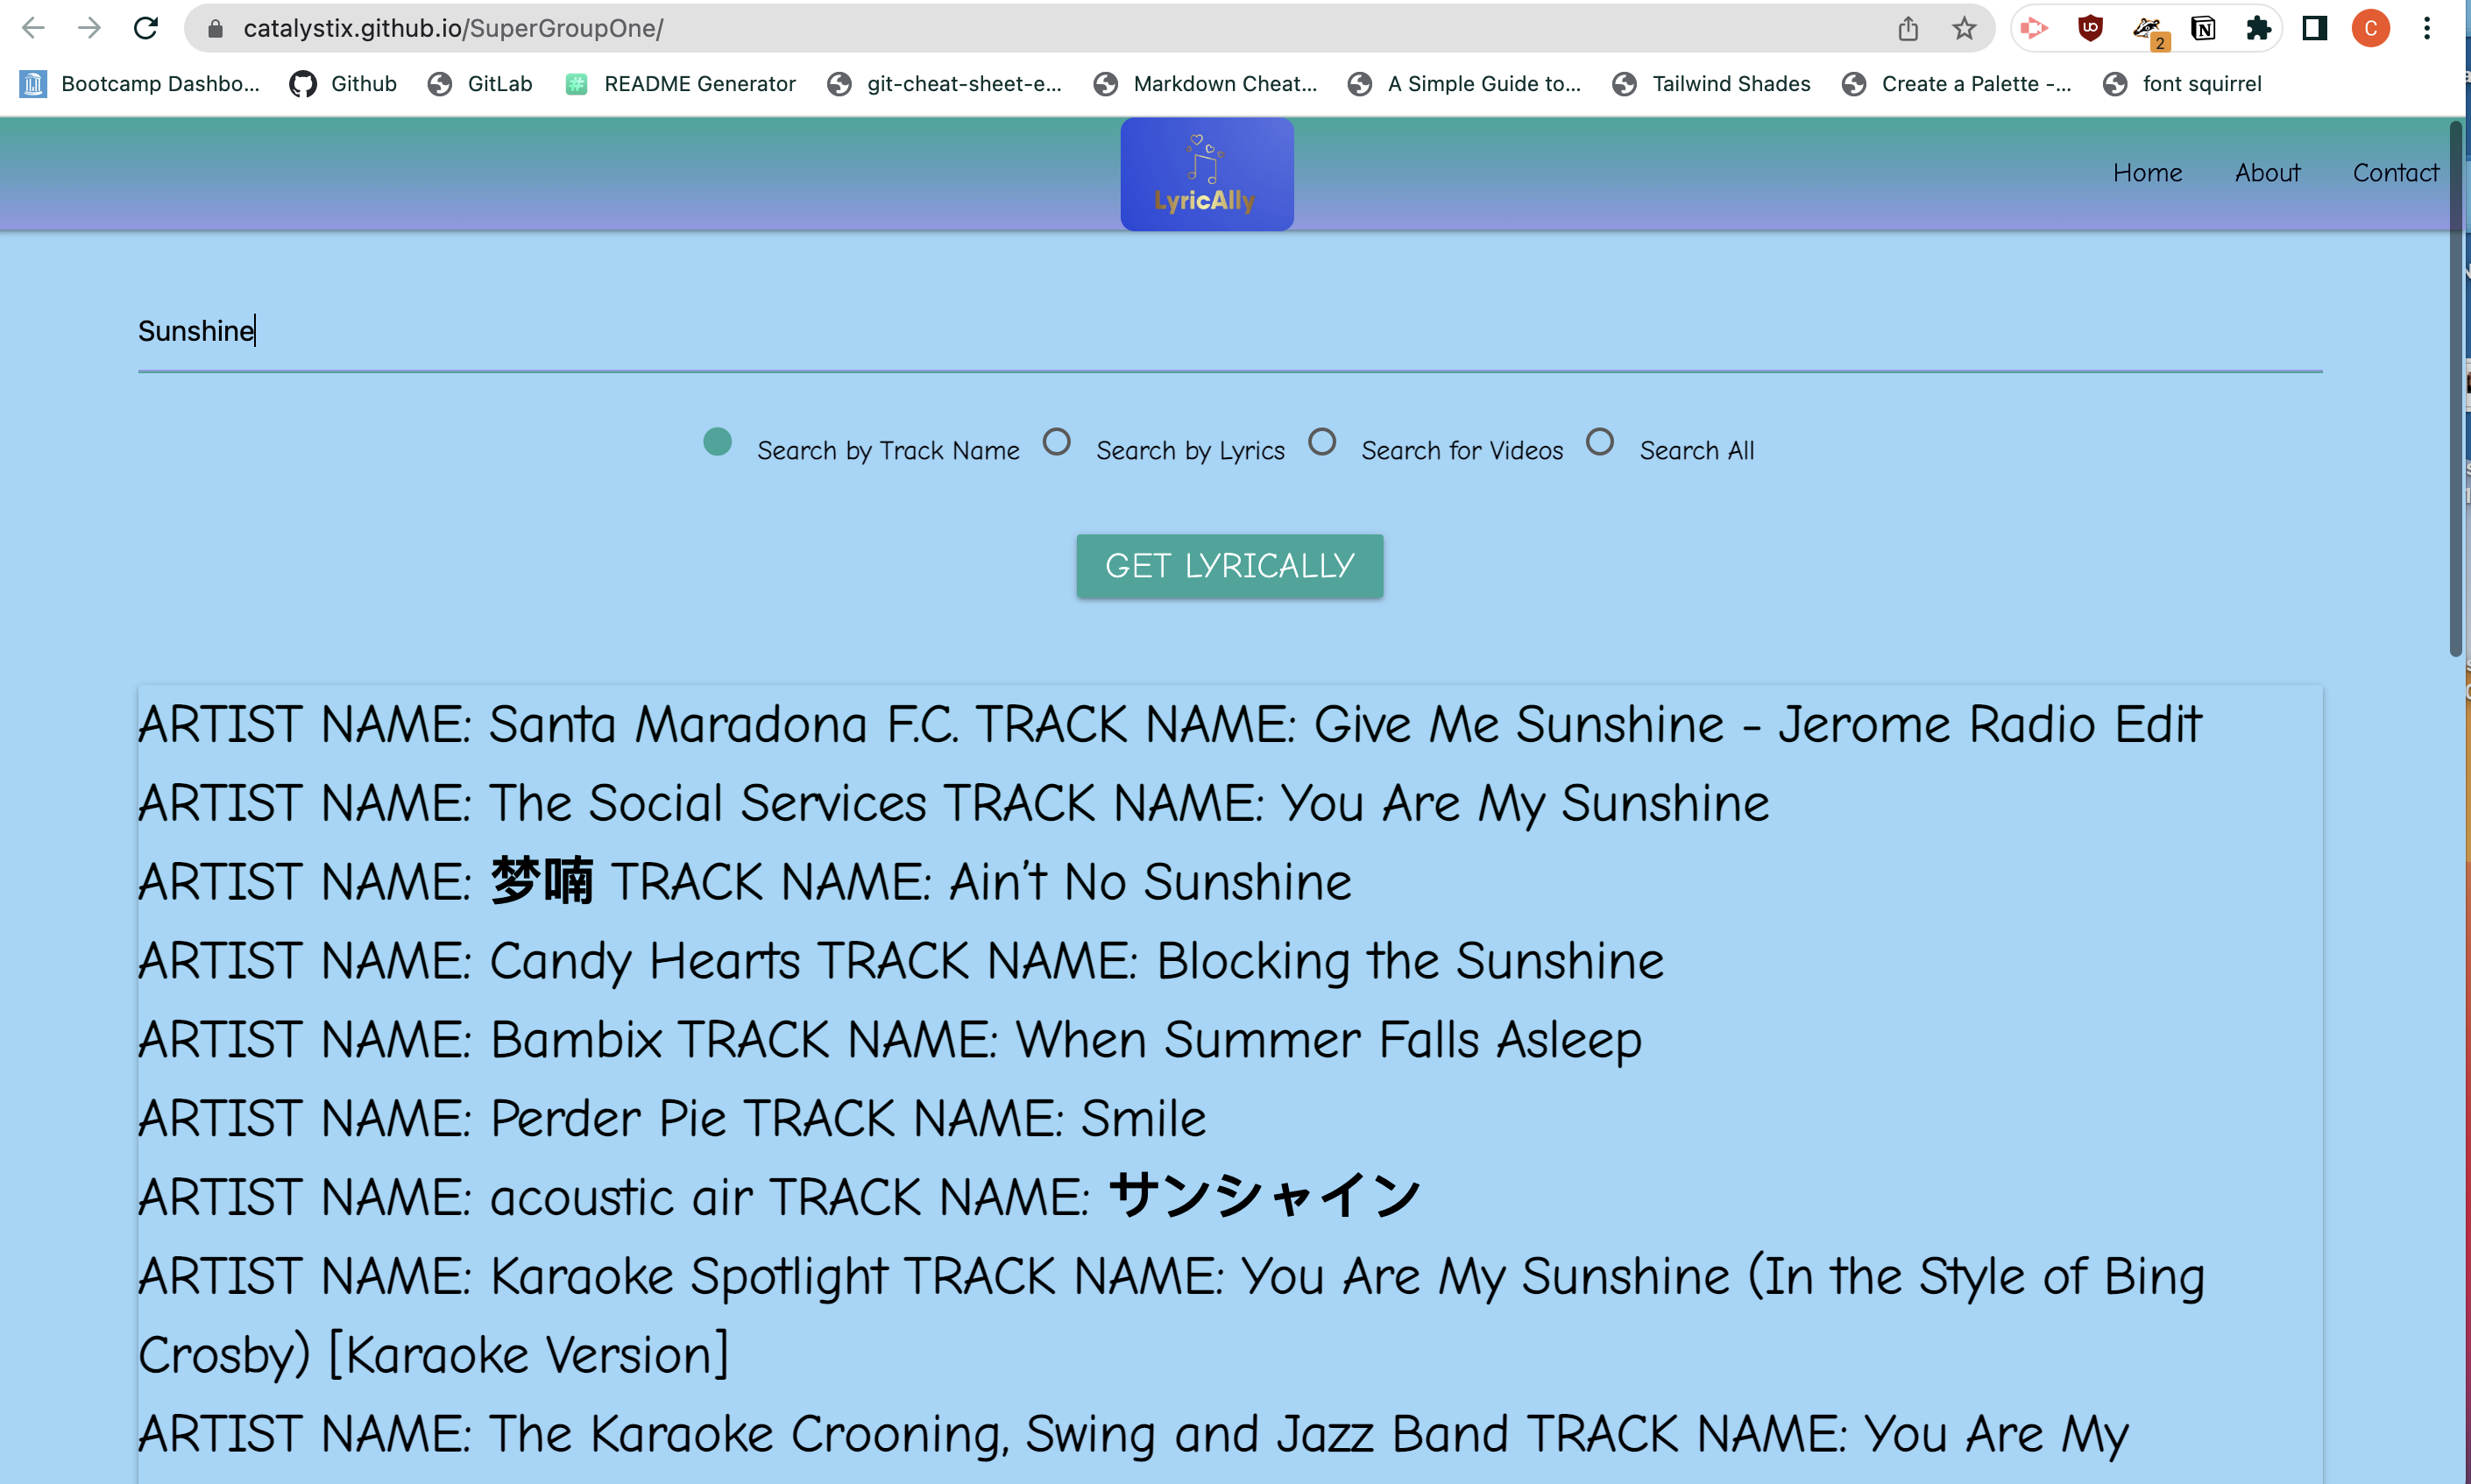Open the Notion web clipper extension
The height and width of the screenshot is (1484, 2471).
(2203, 28)
